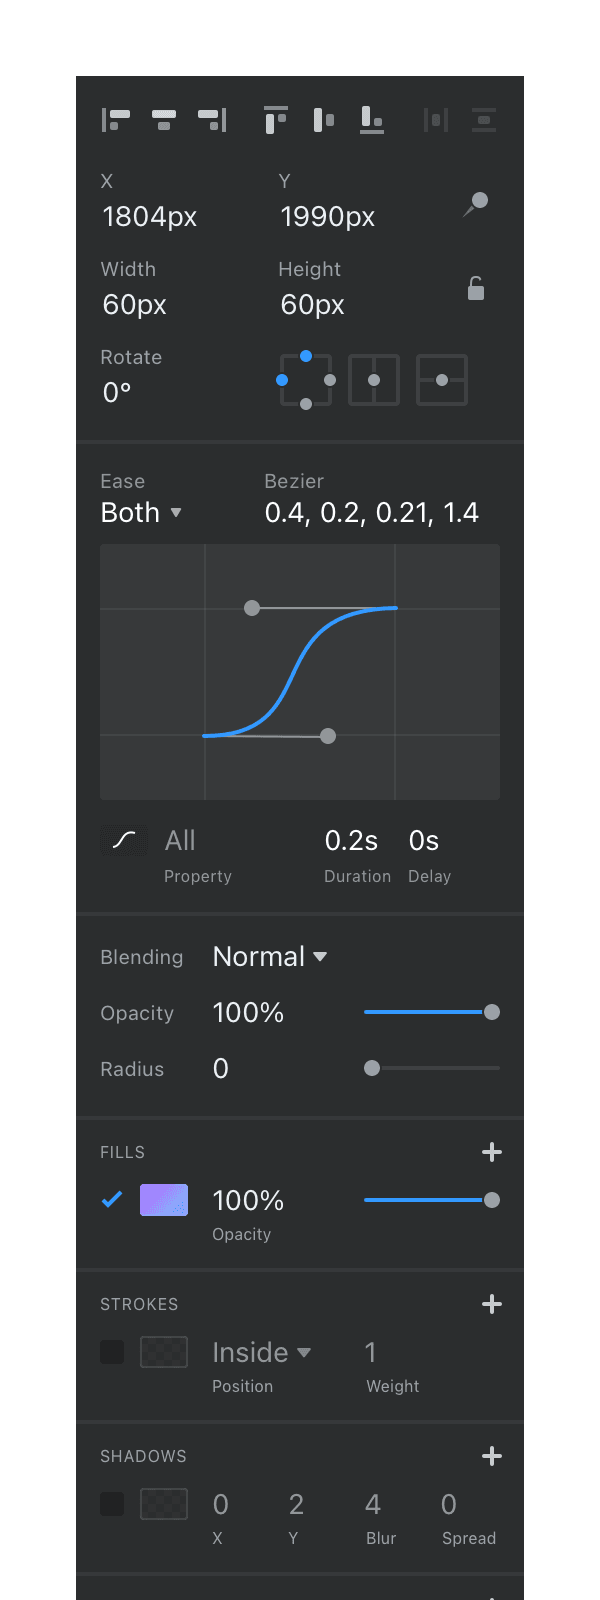This screenshot has height=1600, width=600.
Task: Click the align bottom edges icon
Action: tap(372, 120)
